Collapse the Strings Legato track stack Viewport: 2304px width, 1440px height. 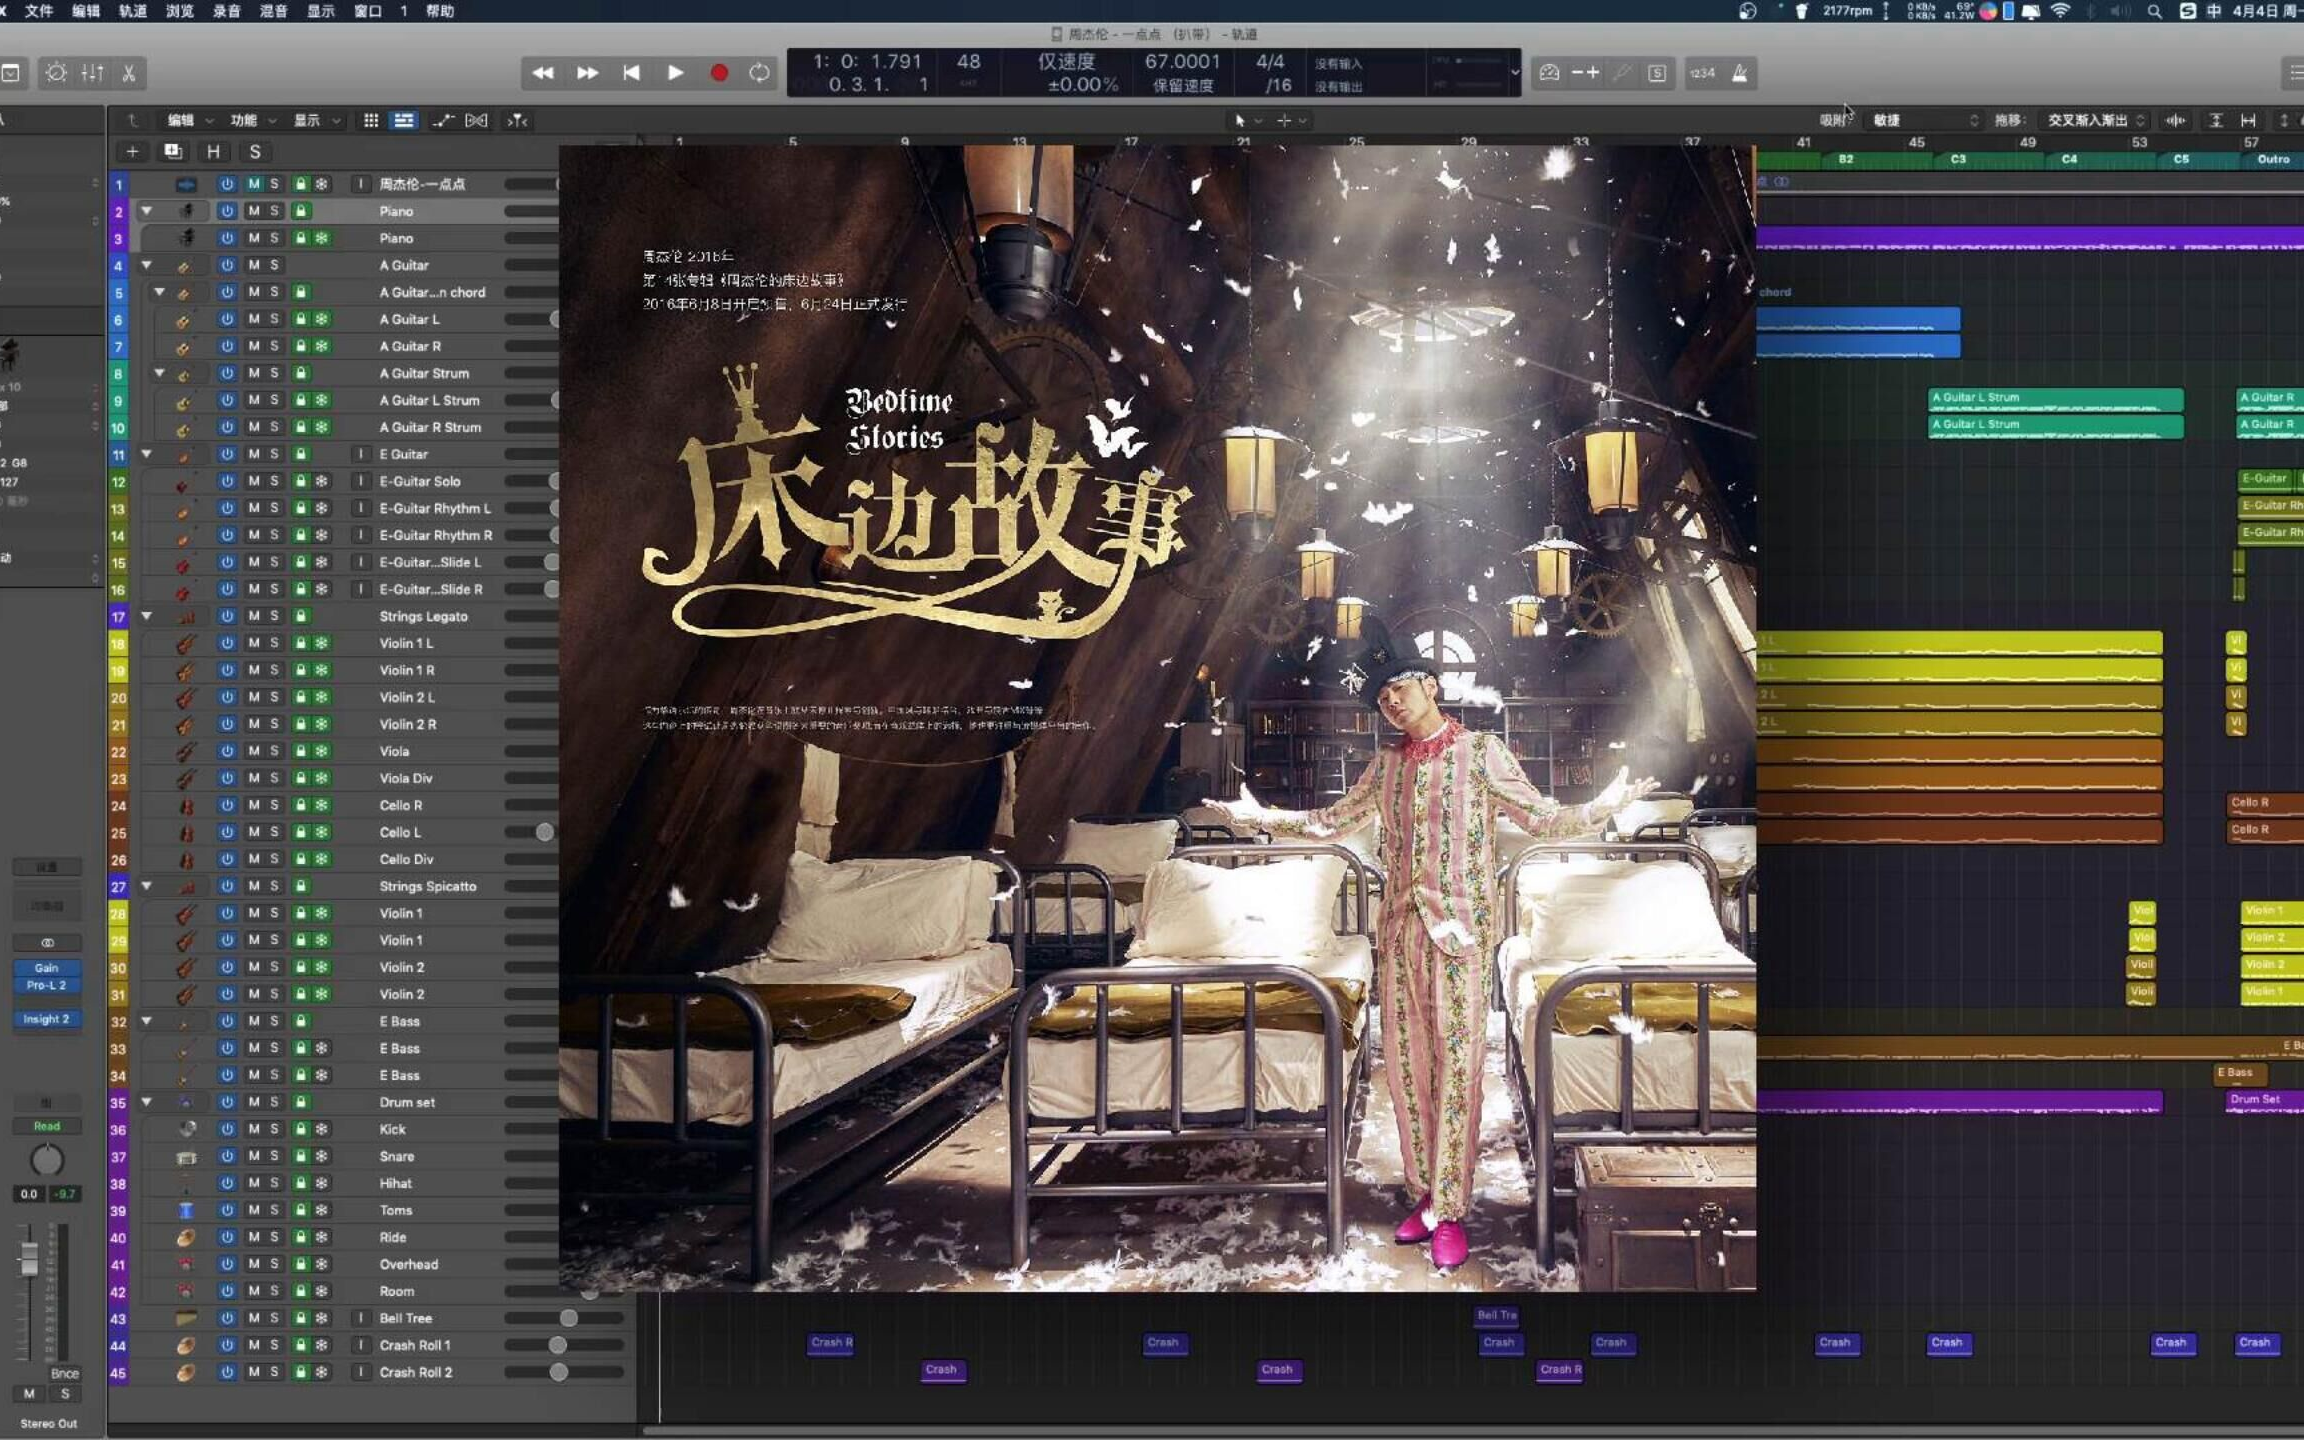coord(146,616)
